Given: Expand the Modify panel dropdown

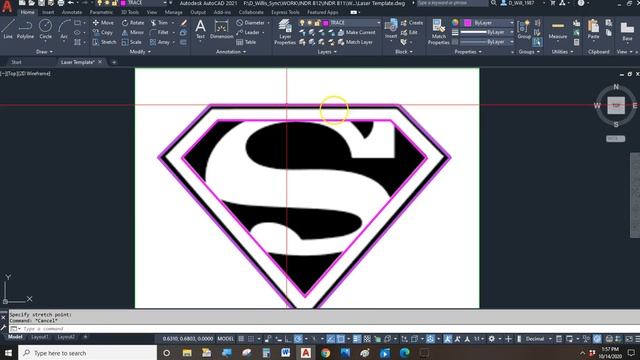Looking at the screenshot, I should coord(140,52).
